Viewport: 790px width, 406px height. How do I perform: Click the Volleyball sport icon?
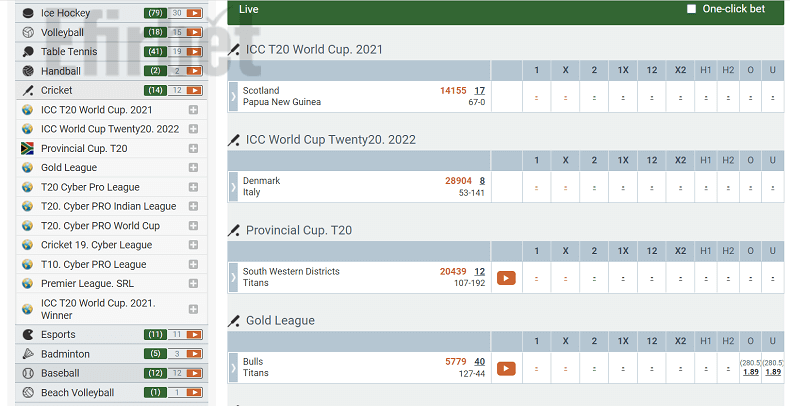pos(28,32)
